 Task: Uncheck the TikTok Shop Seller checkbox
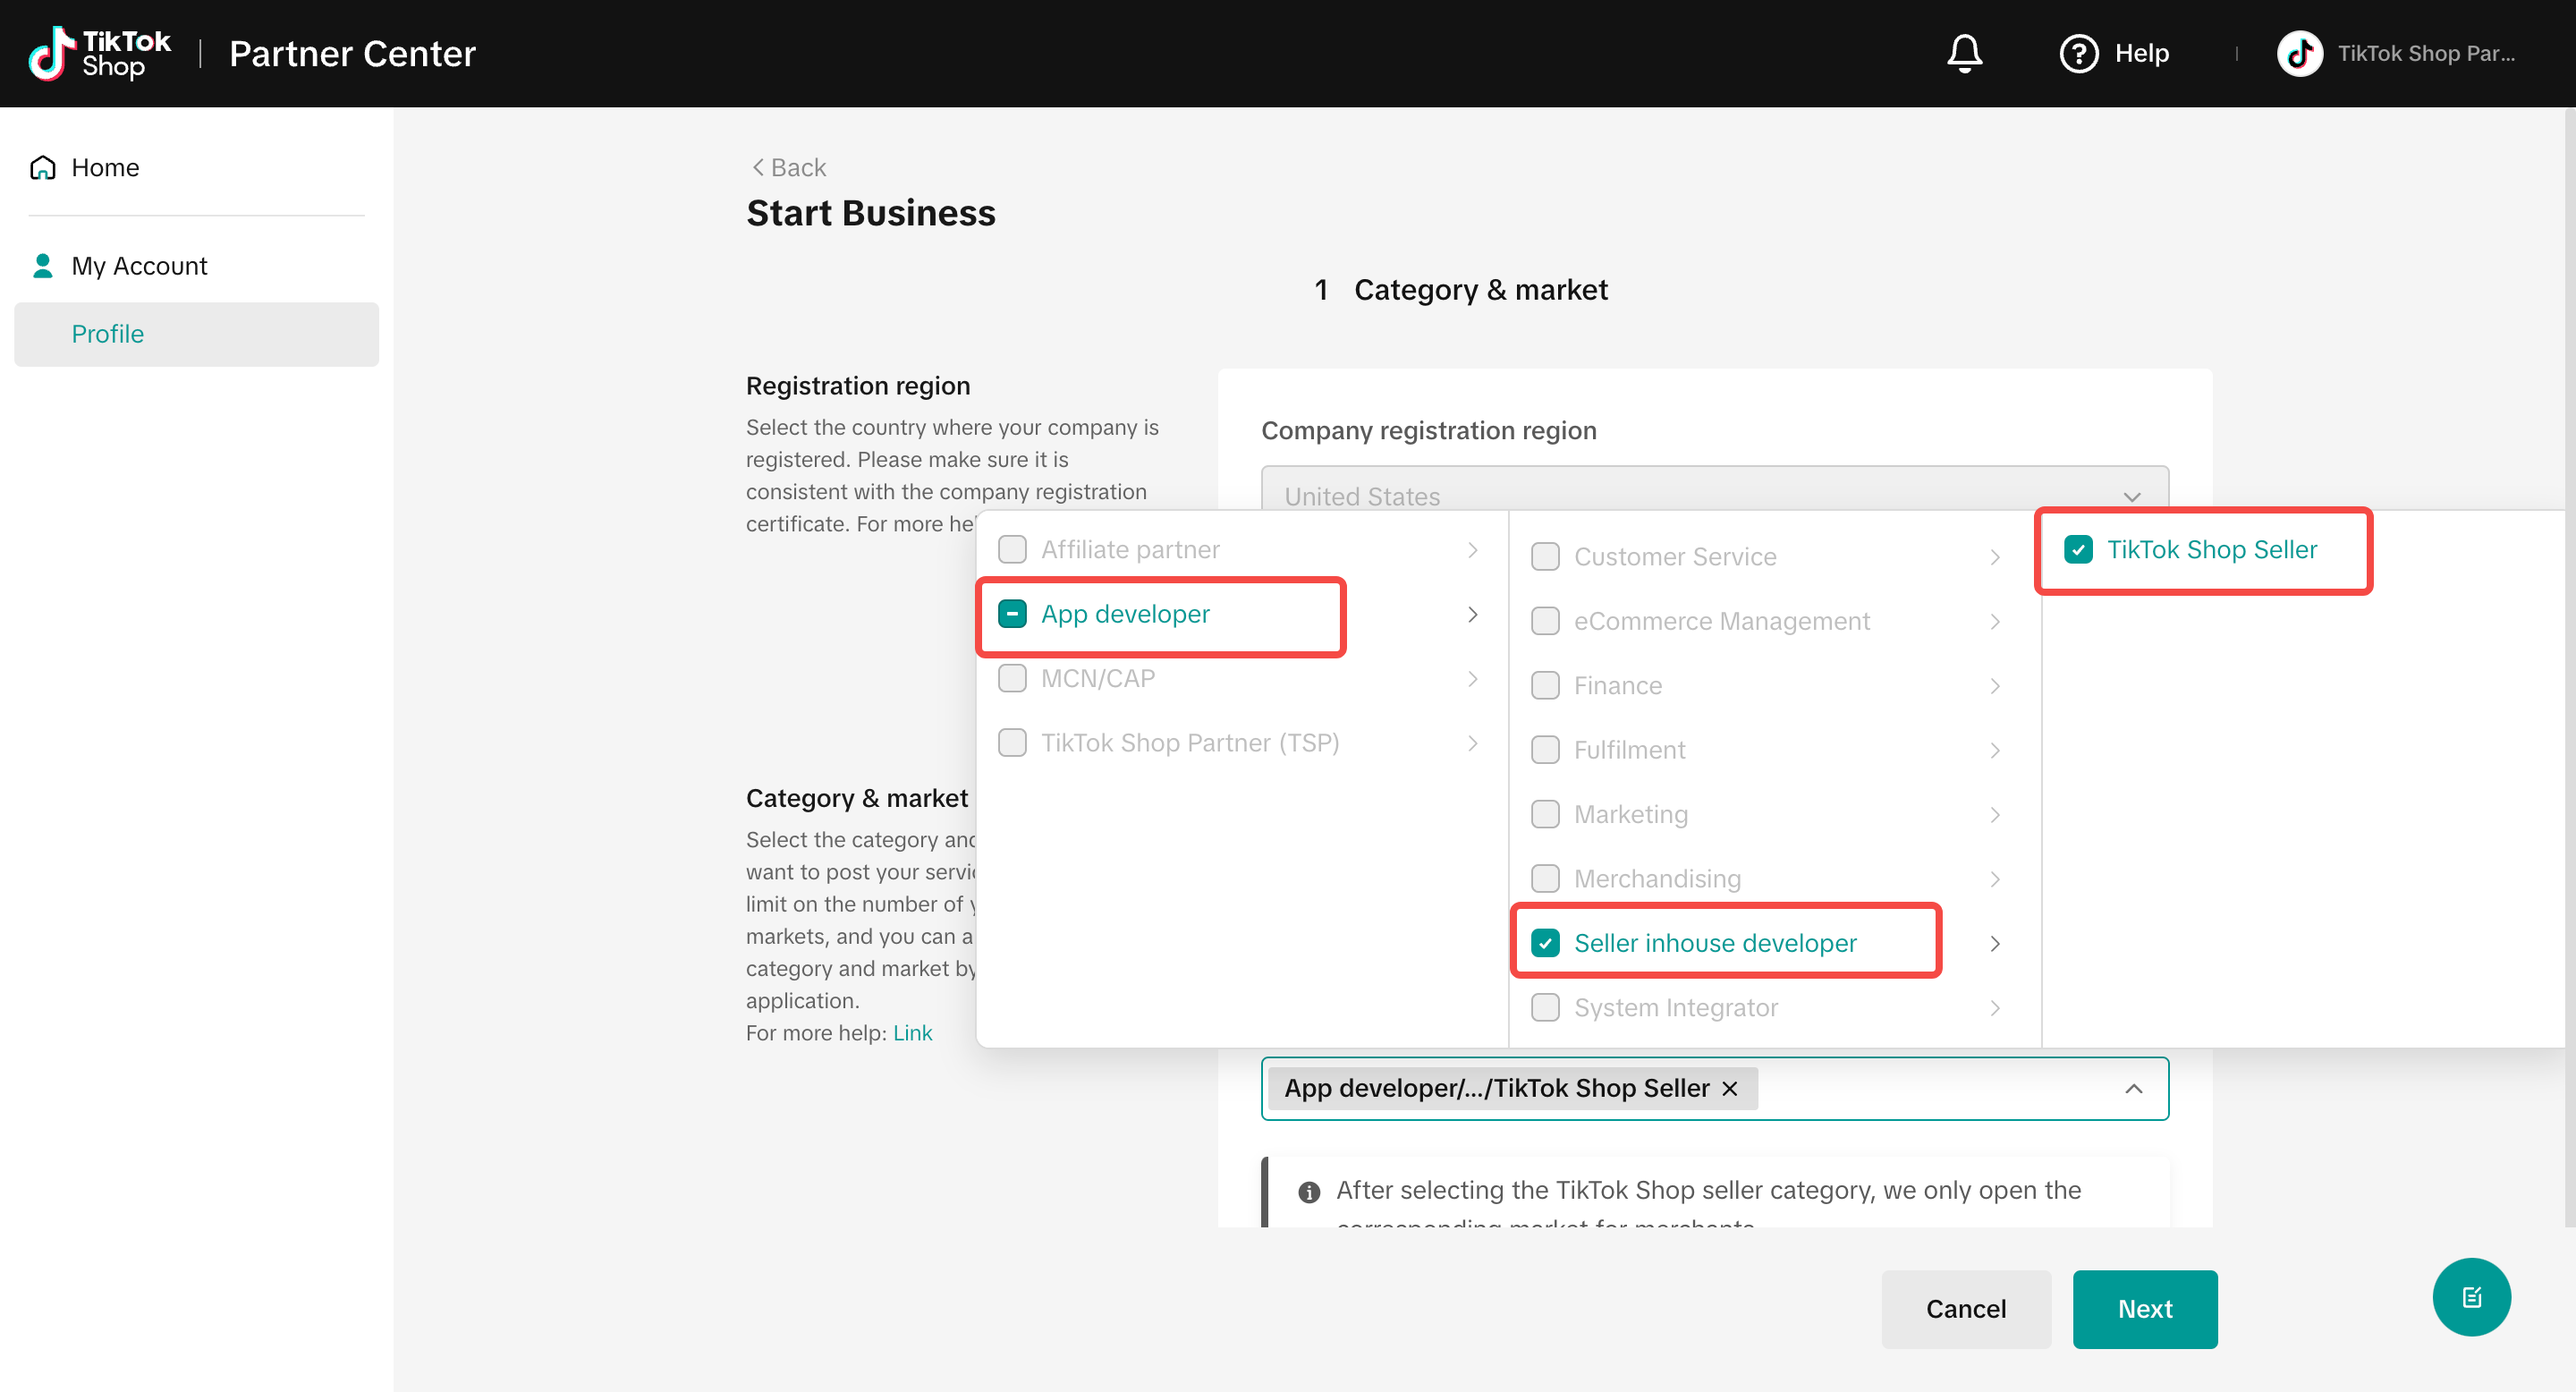pos(2078,549)
